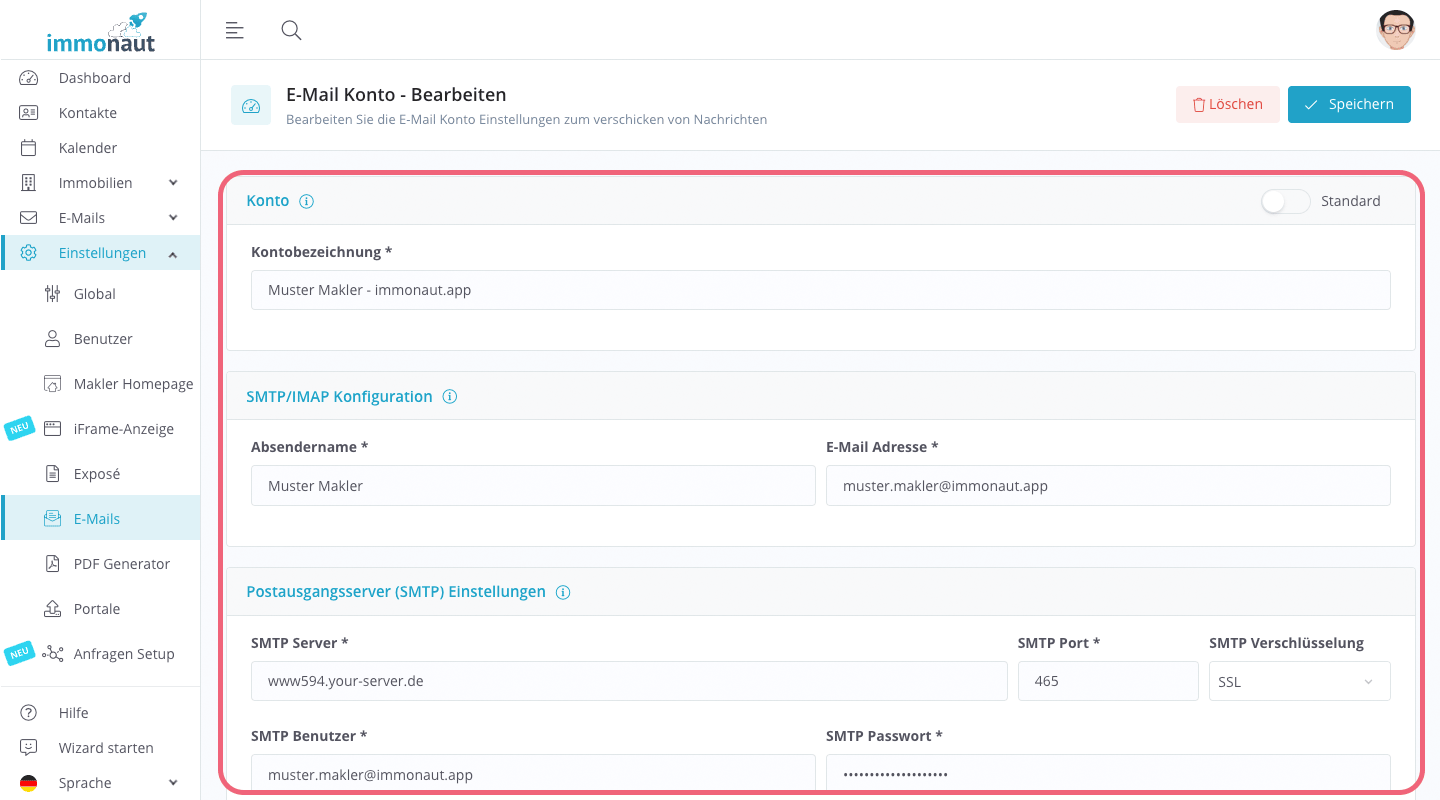Open SMTP Verschlüsselung dropdown
1440x800 pixels.
tap(1299, 682)
